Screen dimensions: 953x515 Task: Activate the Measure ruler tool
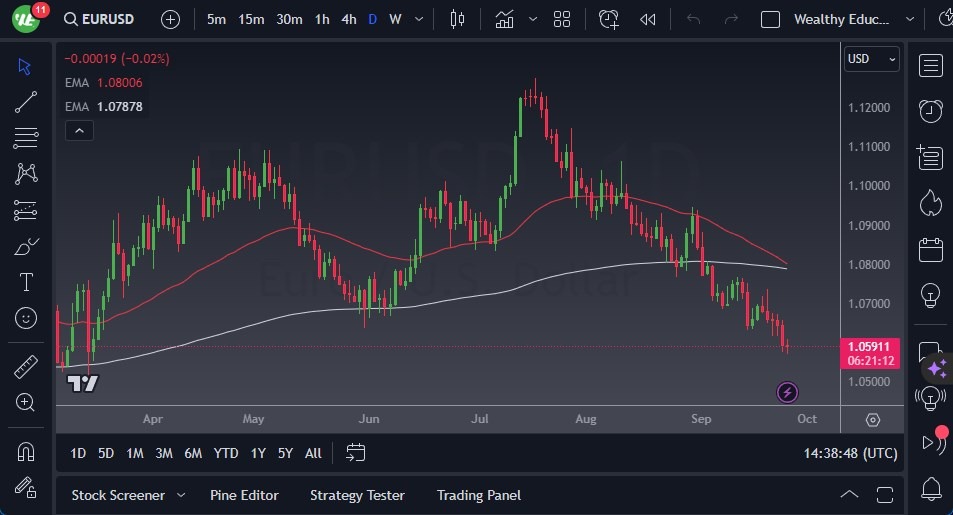click(26, 367)
